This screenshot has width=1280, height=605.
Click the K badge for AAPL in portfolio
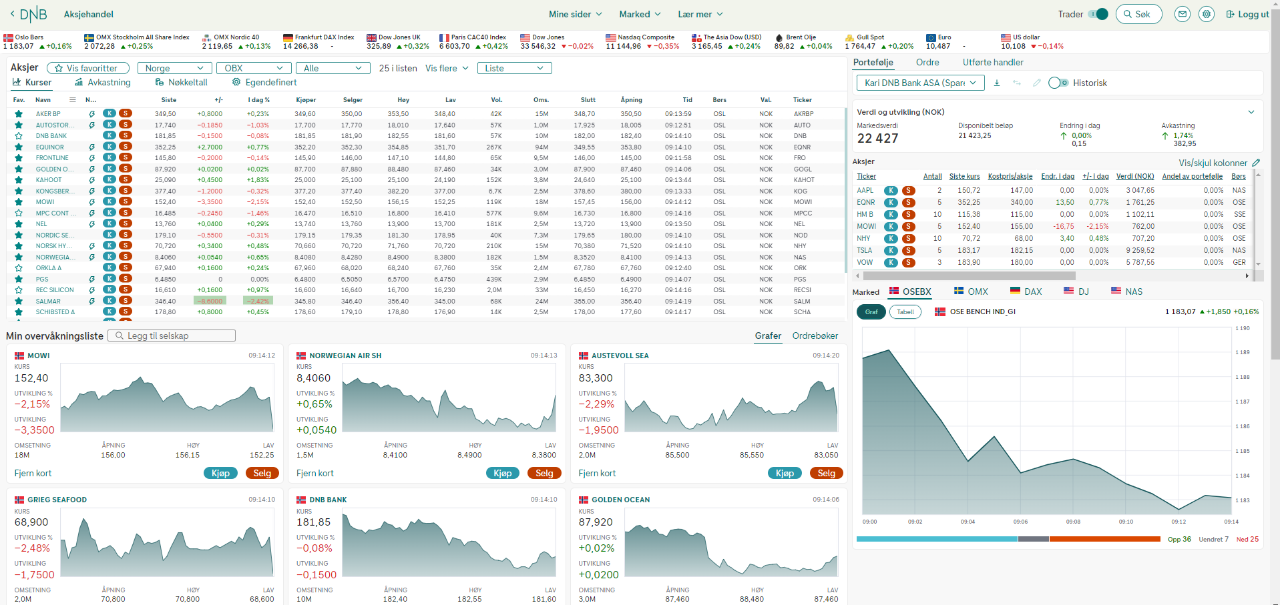pos(890,190)
